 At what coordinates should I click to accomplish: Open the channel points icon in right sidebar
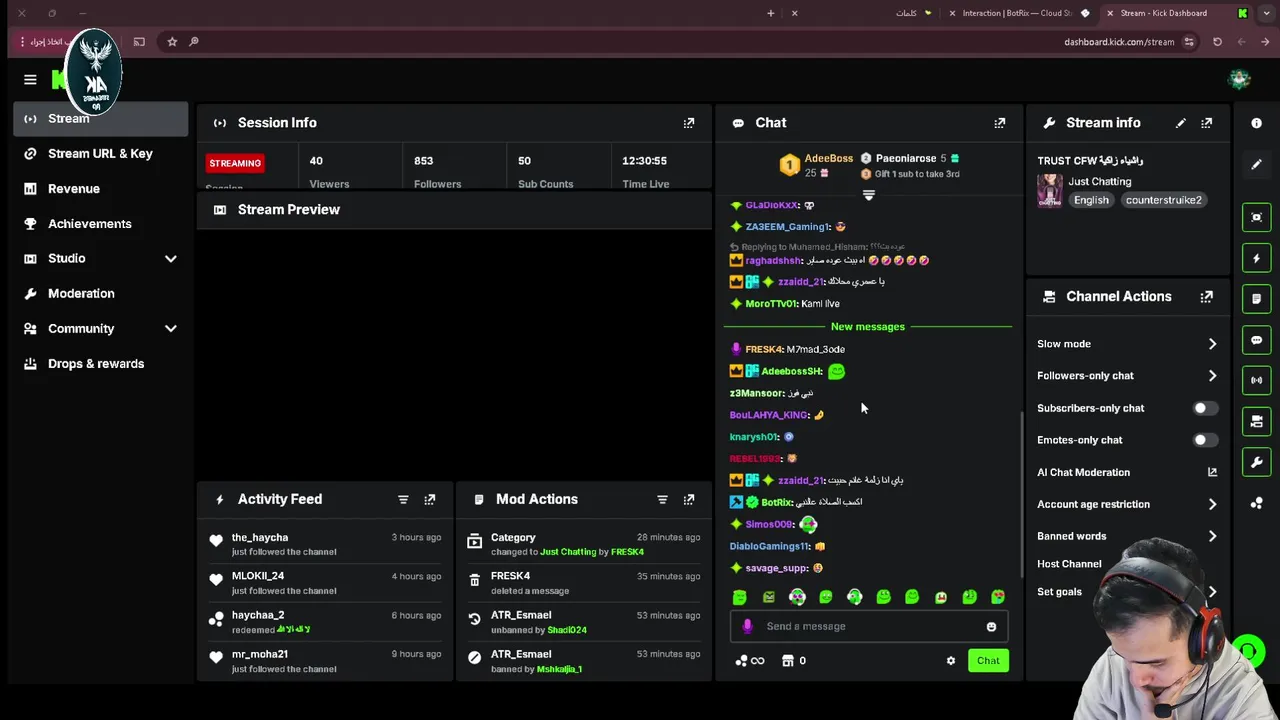(1257, 503)
